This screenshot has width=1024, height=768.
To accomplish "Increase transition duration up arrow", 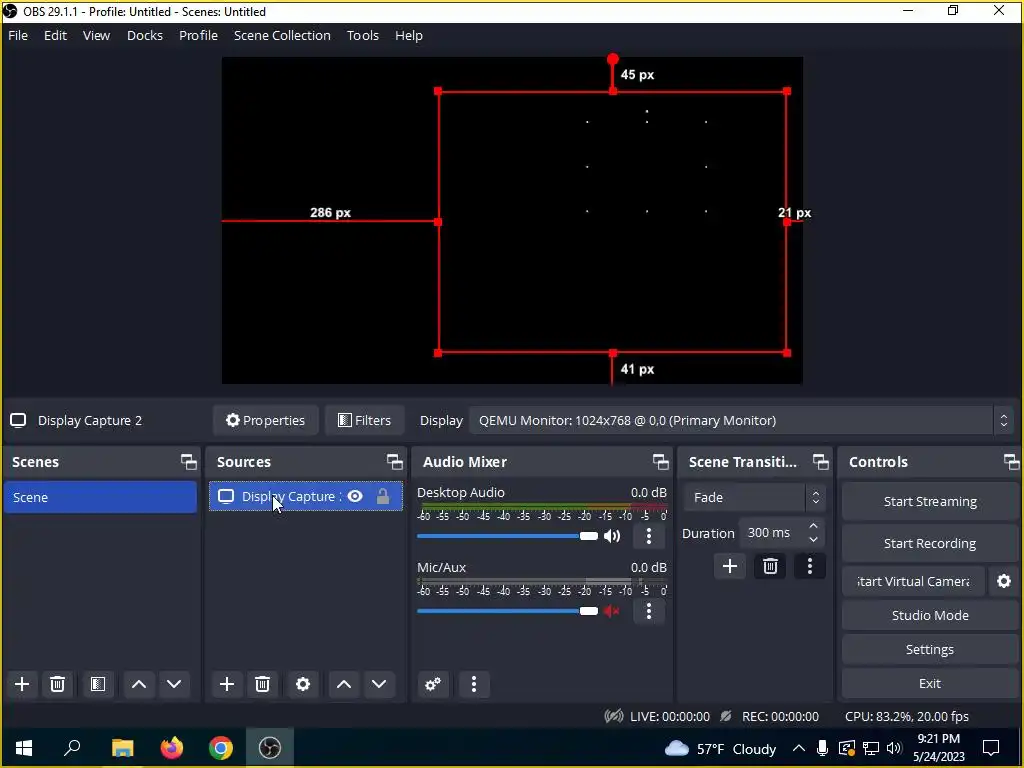I will [813, 526].
